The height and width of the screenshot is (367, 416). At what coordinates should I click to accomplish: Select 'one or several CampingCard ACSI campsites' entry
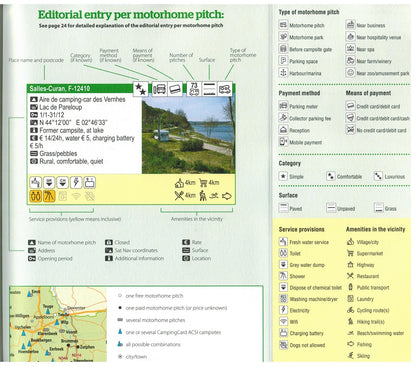[173, 333]
